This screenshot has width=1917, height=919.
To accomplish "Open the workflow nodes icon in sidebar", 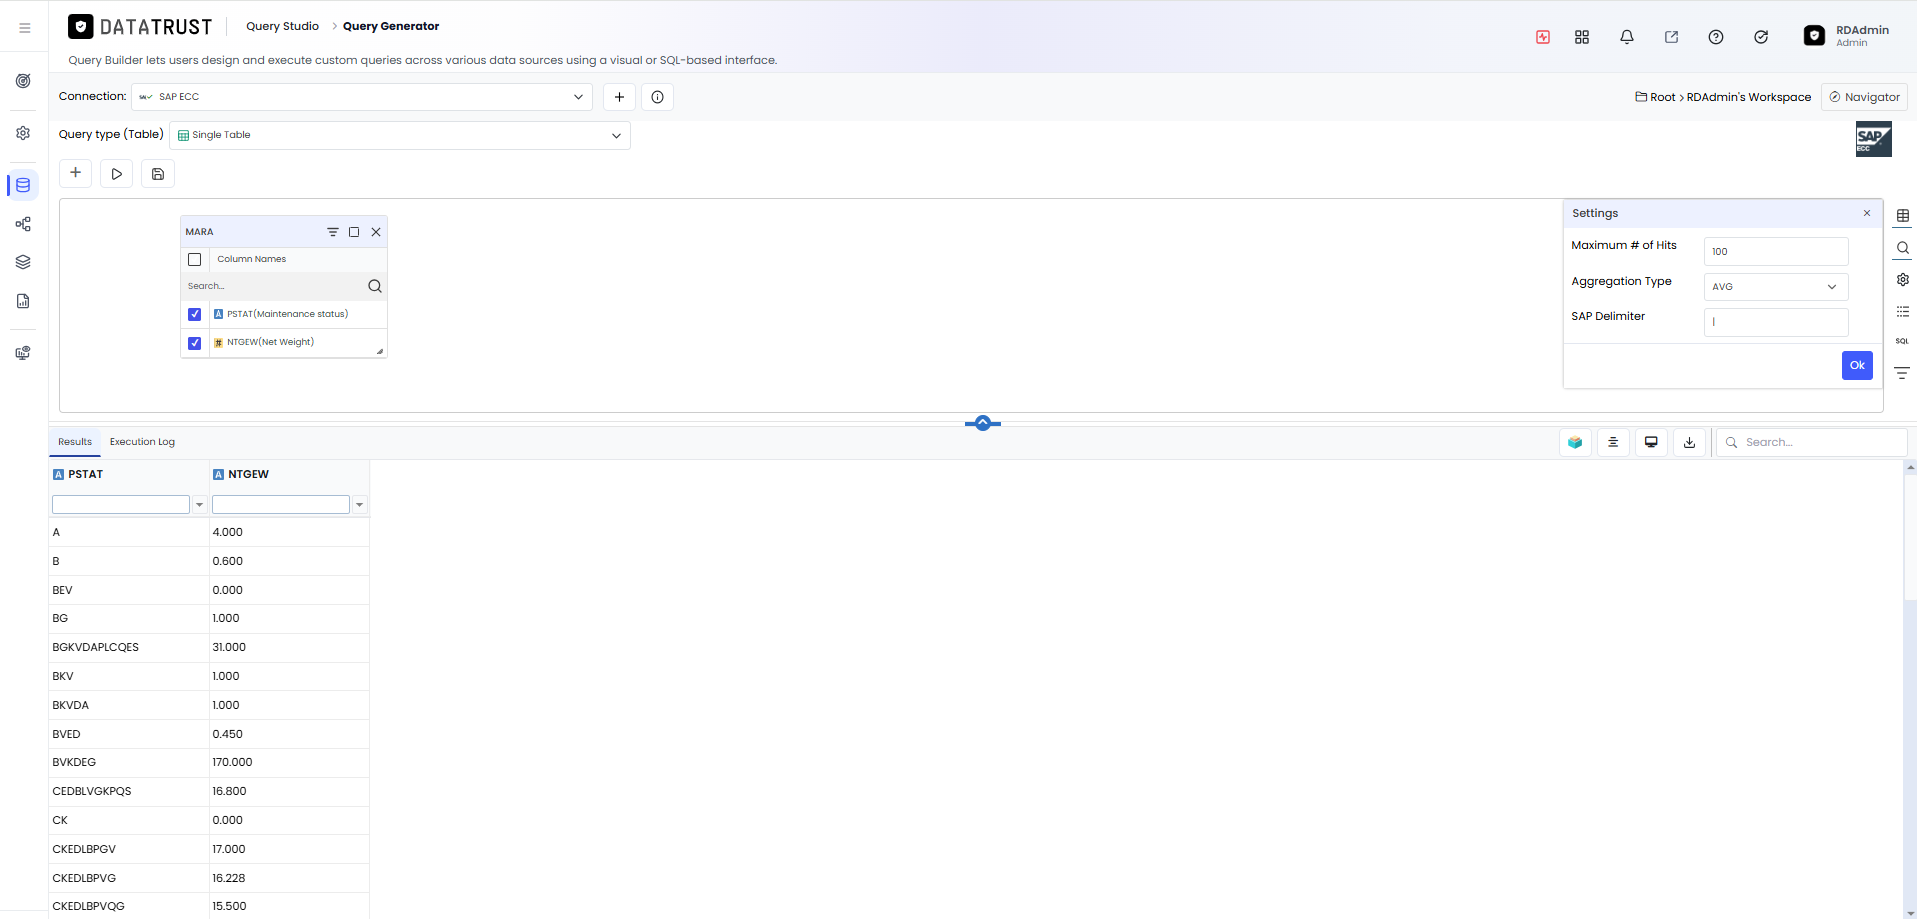I will coord(23,224).
